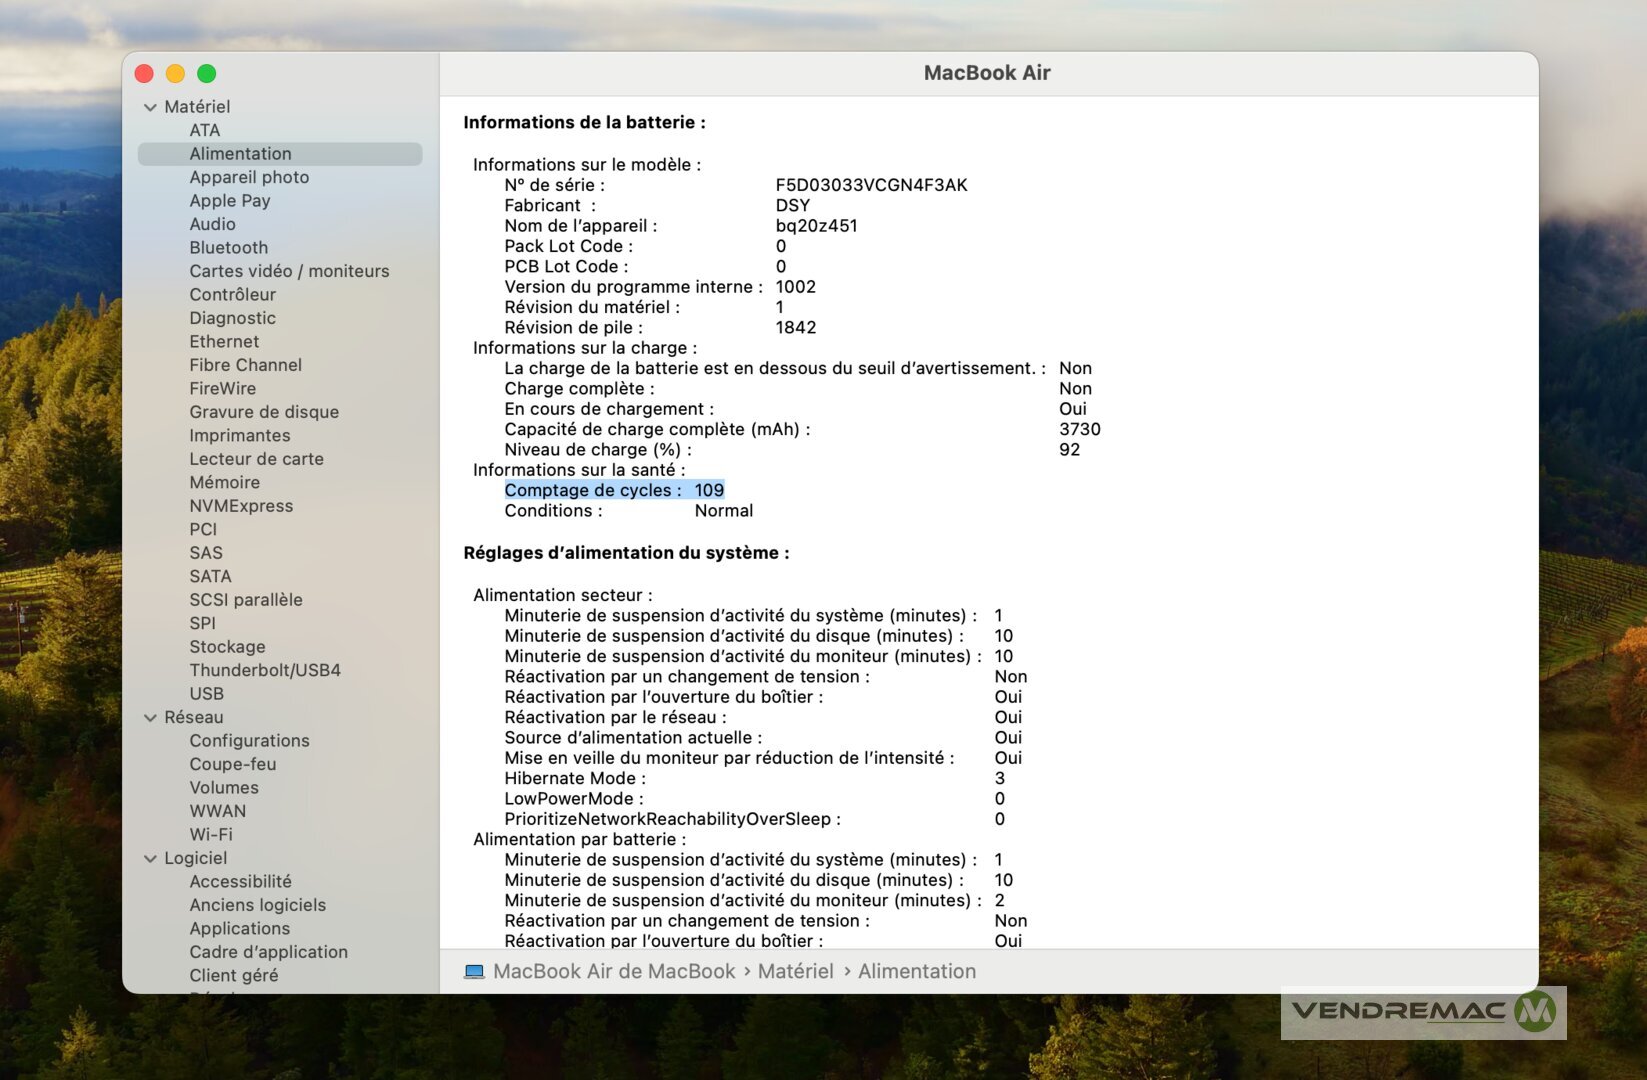Collapse the Réseau section chevron
1647x1080 pixels.
(150, 718)
